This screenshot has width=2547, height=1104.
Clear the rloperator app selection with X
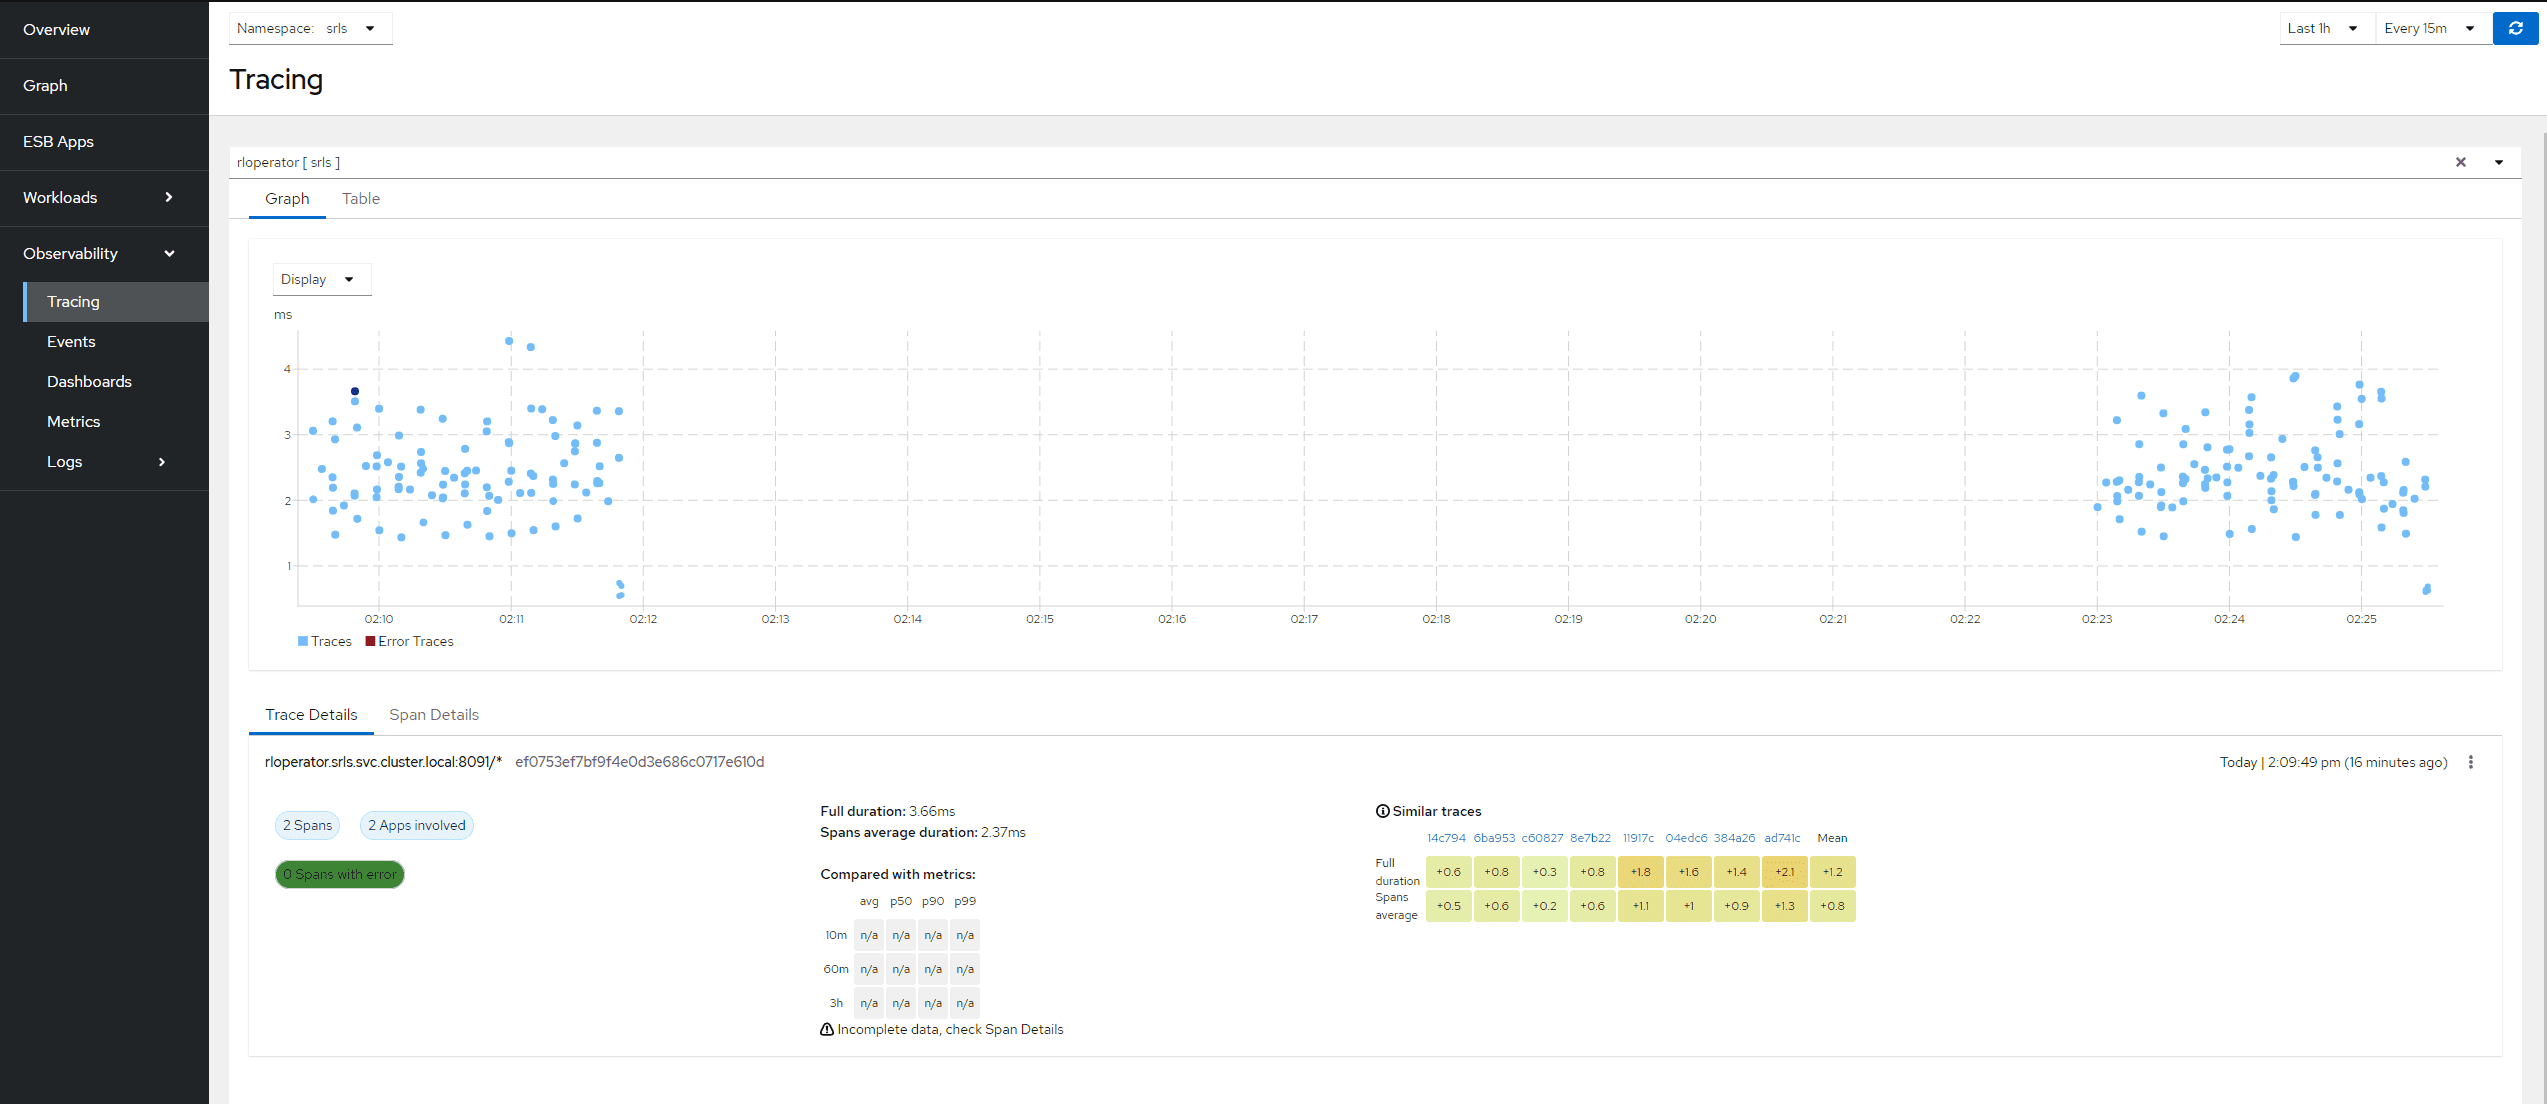(x=2460, y=162)
